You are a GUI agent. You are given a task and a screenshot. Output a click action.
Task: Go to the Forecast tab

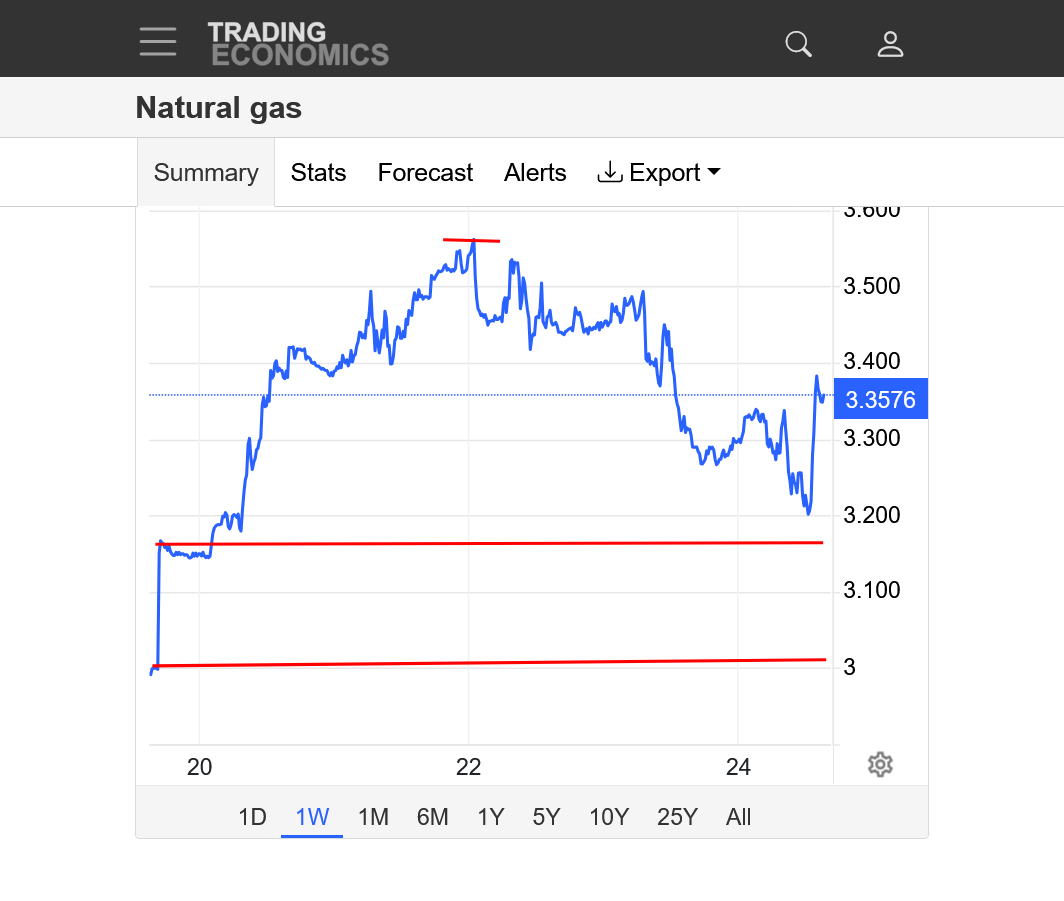[425, 173]
